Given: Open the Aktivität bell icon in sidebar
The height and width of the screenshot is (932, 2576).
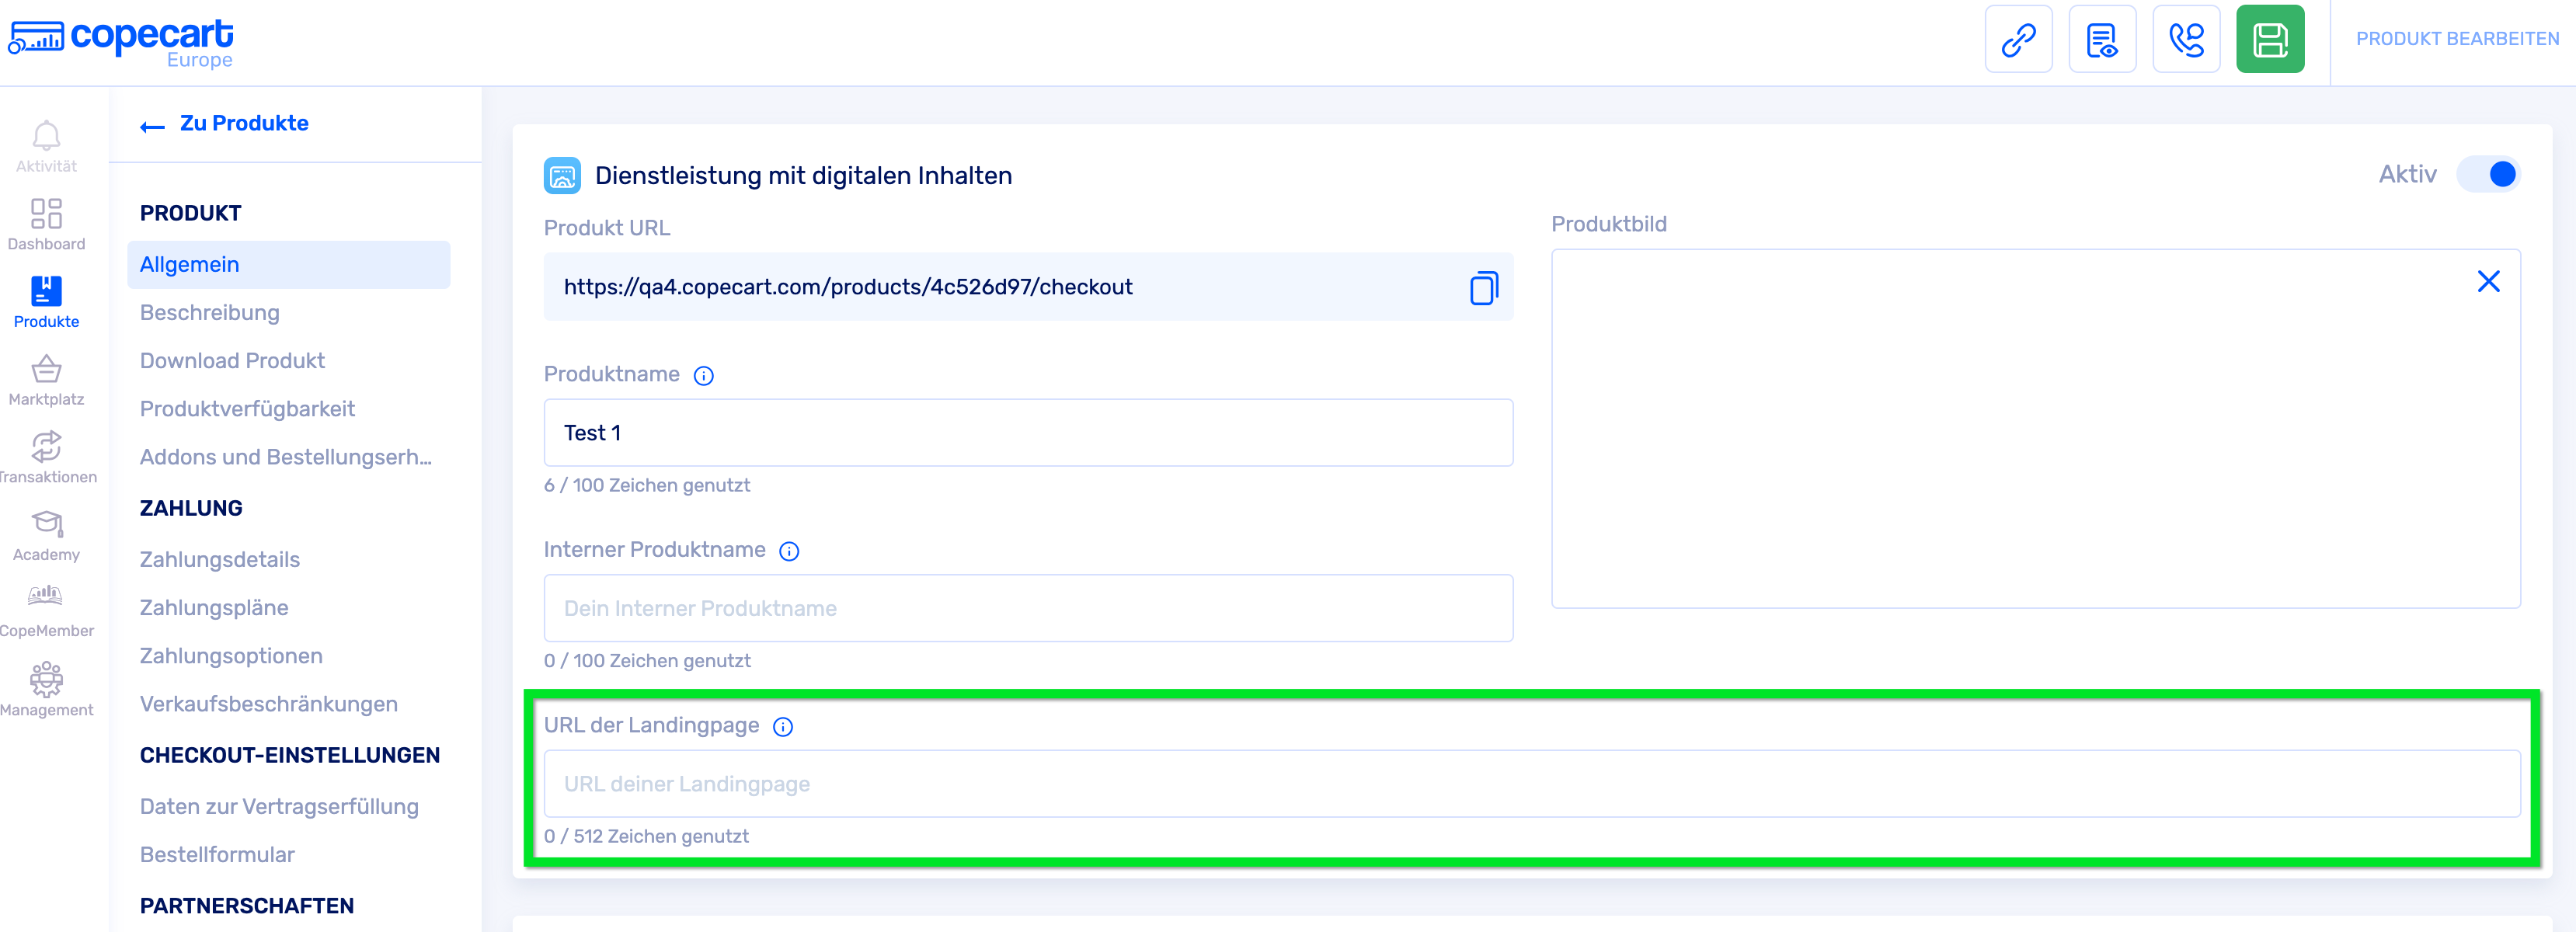Looking at the screenshot, I should click(46, 136).
